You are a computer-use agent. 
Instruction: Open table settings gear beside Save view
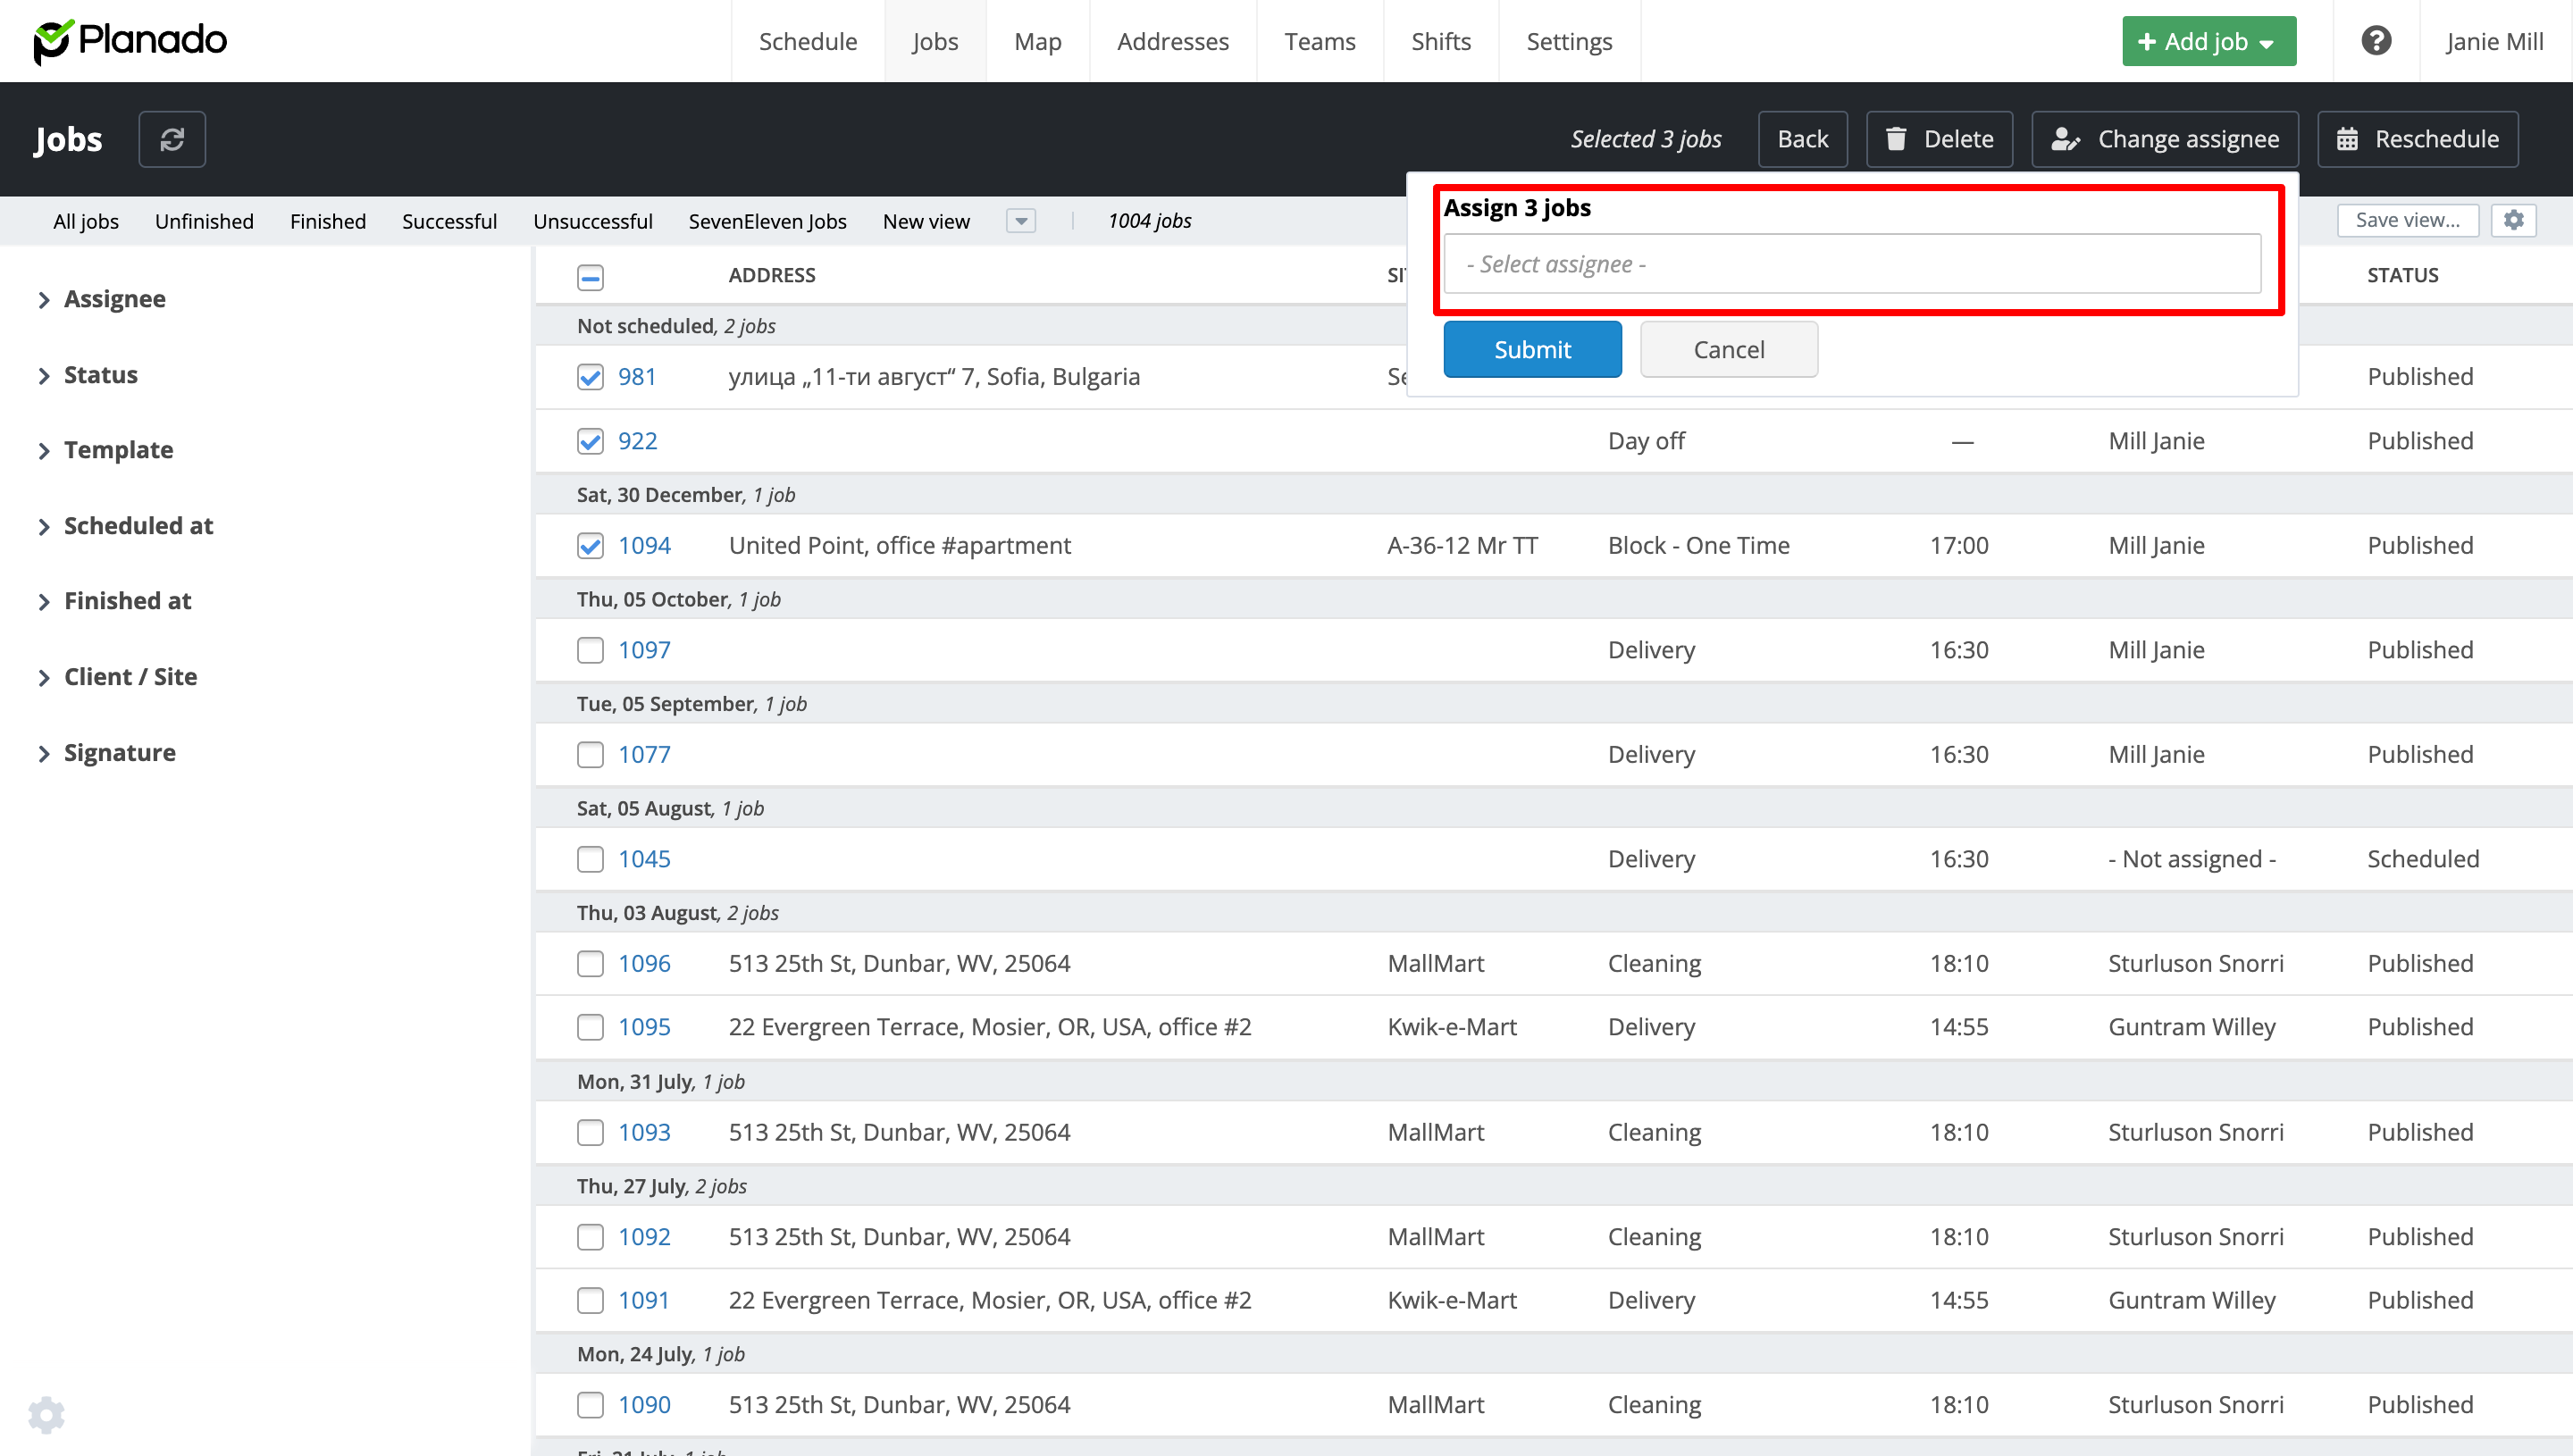click(x=2513, y=220)
